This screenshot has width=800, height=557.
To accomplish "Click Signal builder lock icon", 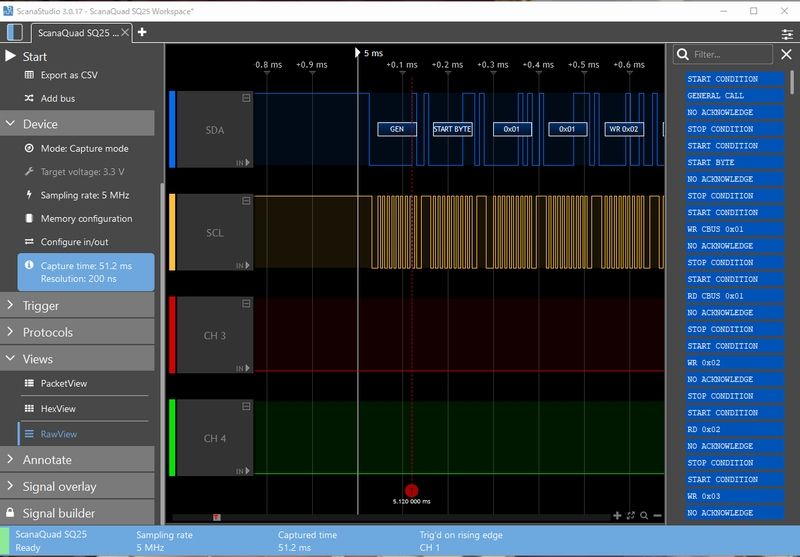I will (10, 512).
